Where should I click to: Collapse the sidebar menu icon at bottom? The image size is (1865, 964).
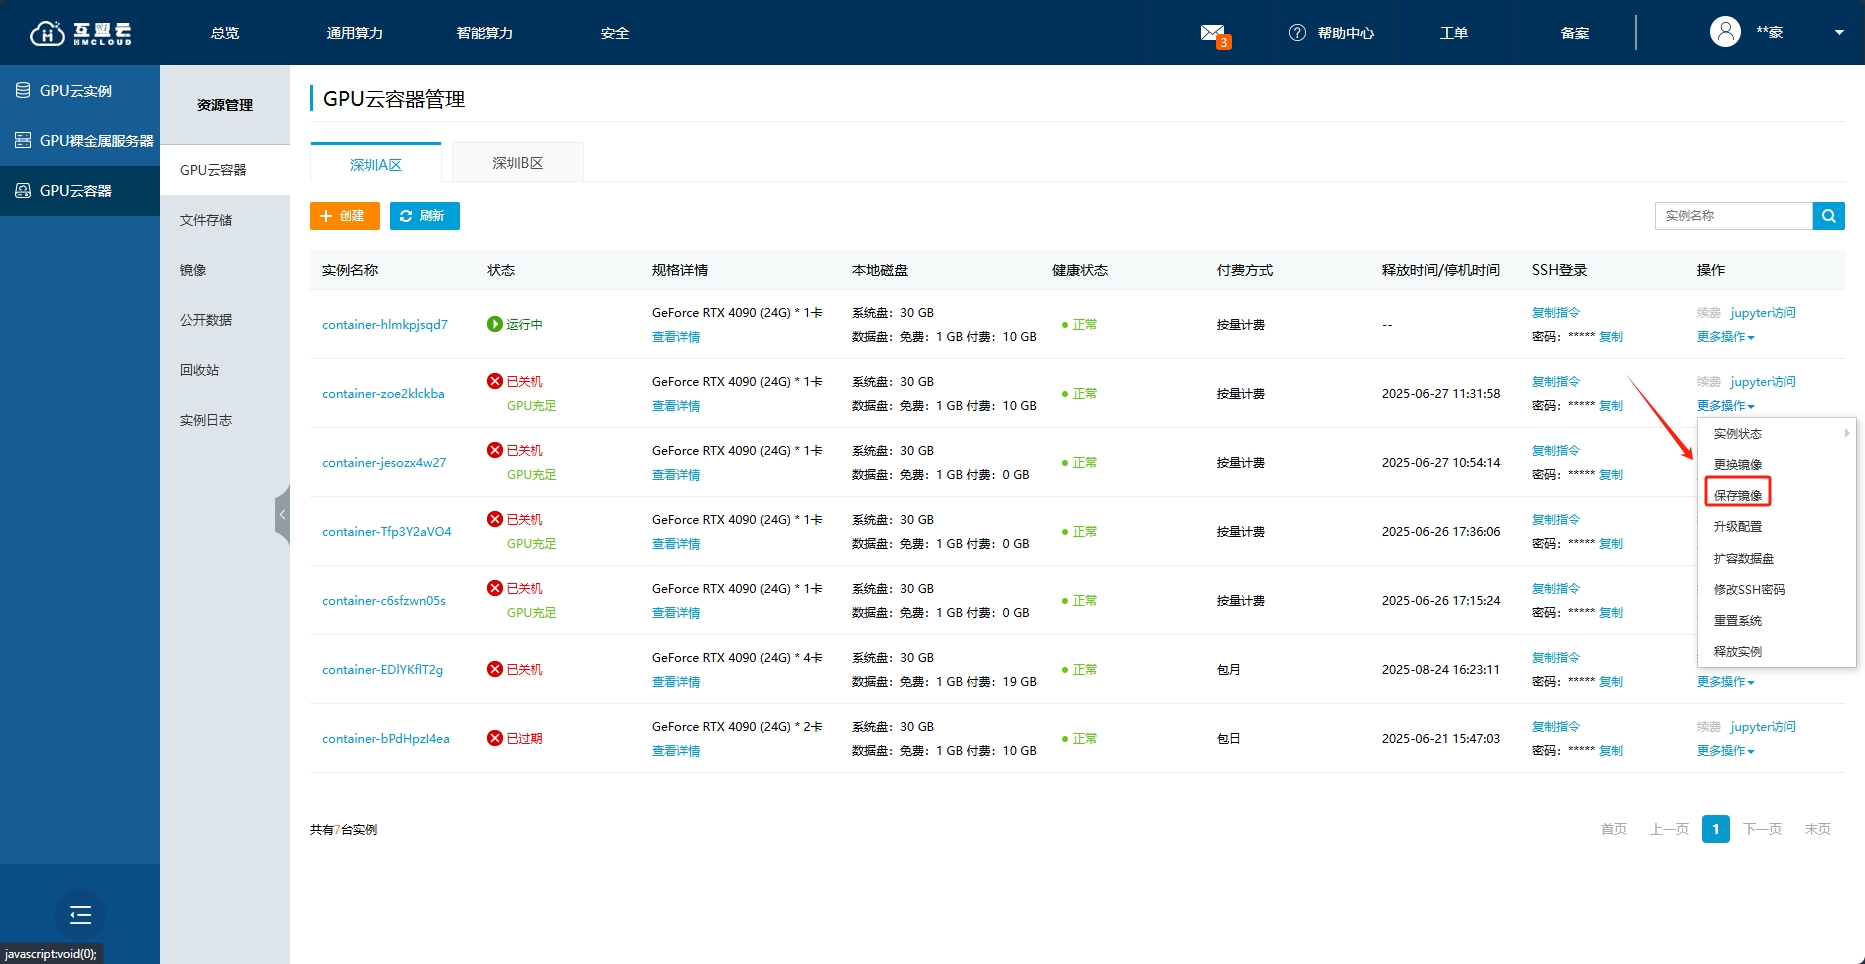point(80,915)
